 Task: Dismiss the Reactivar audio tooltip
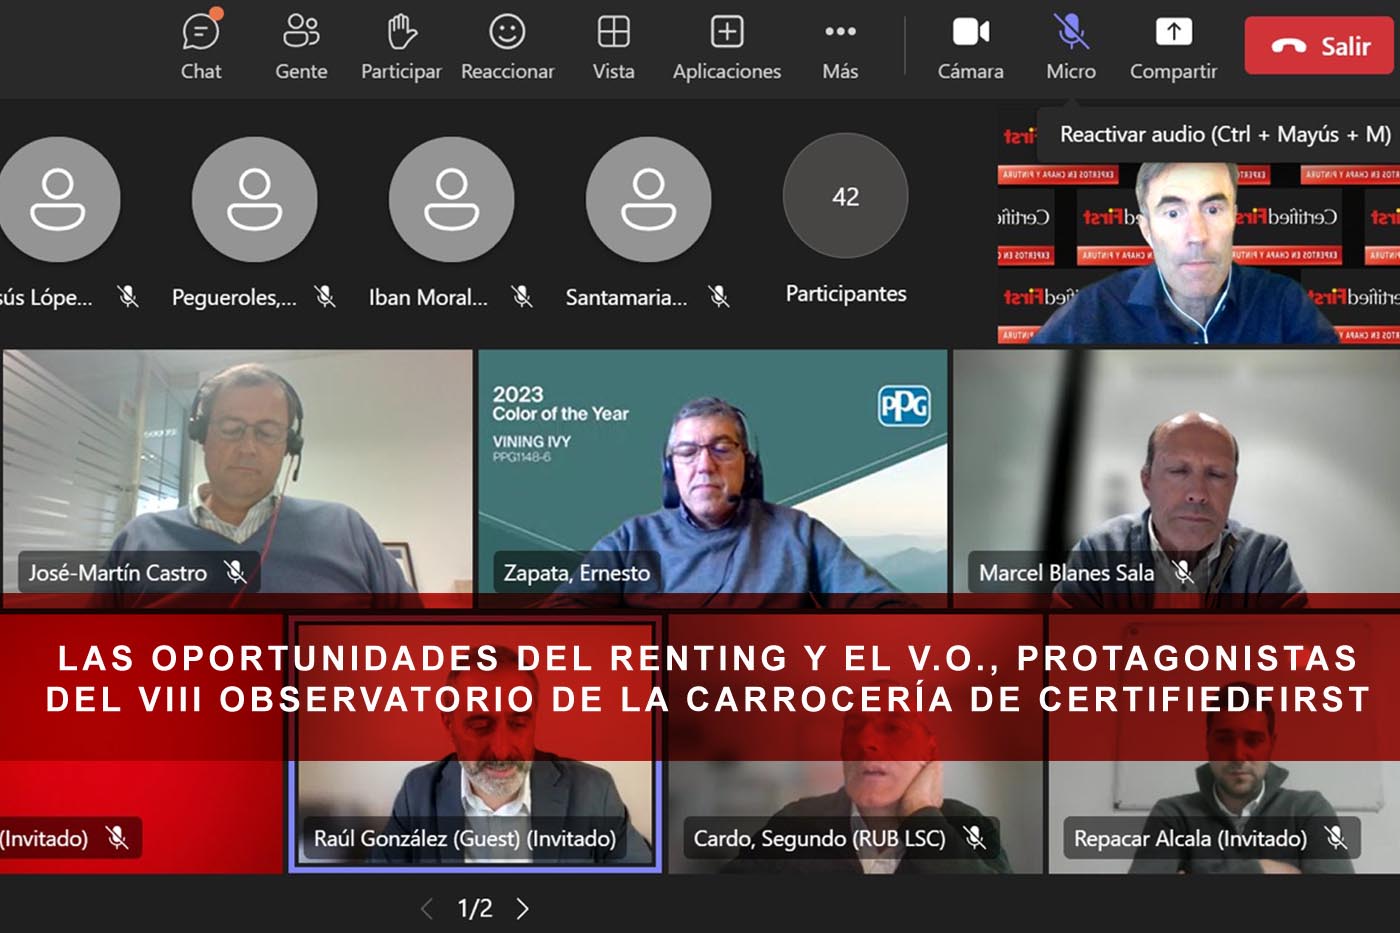click(1222, 132)
